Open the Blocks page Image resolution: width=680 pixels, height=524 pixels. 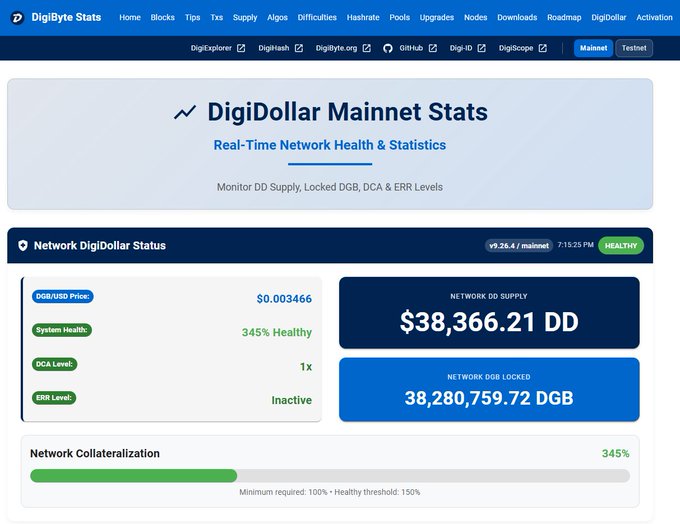coord(163,17)
